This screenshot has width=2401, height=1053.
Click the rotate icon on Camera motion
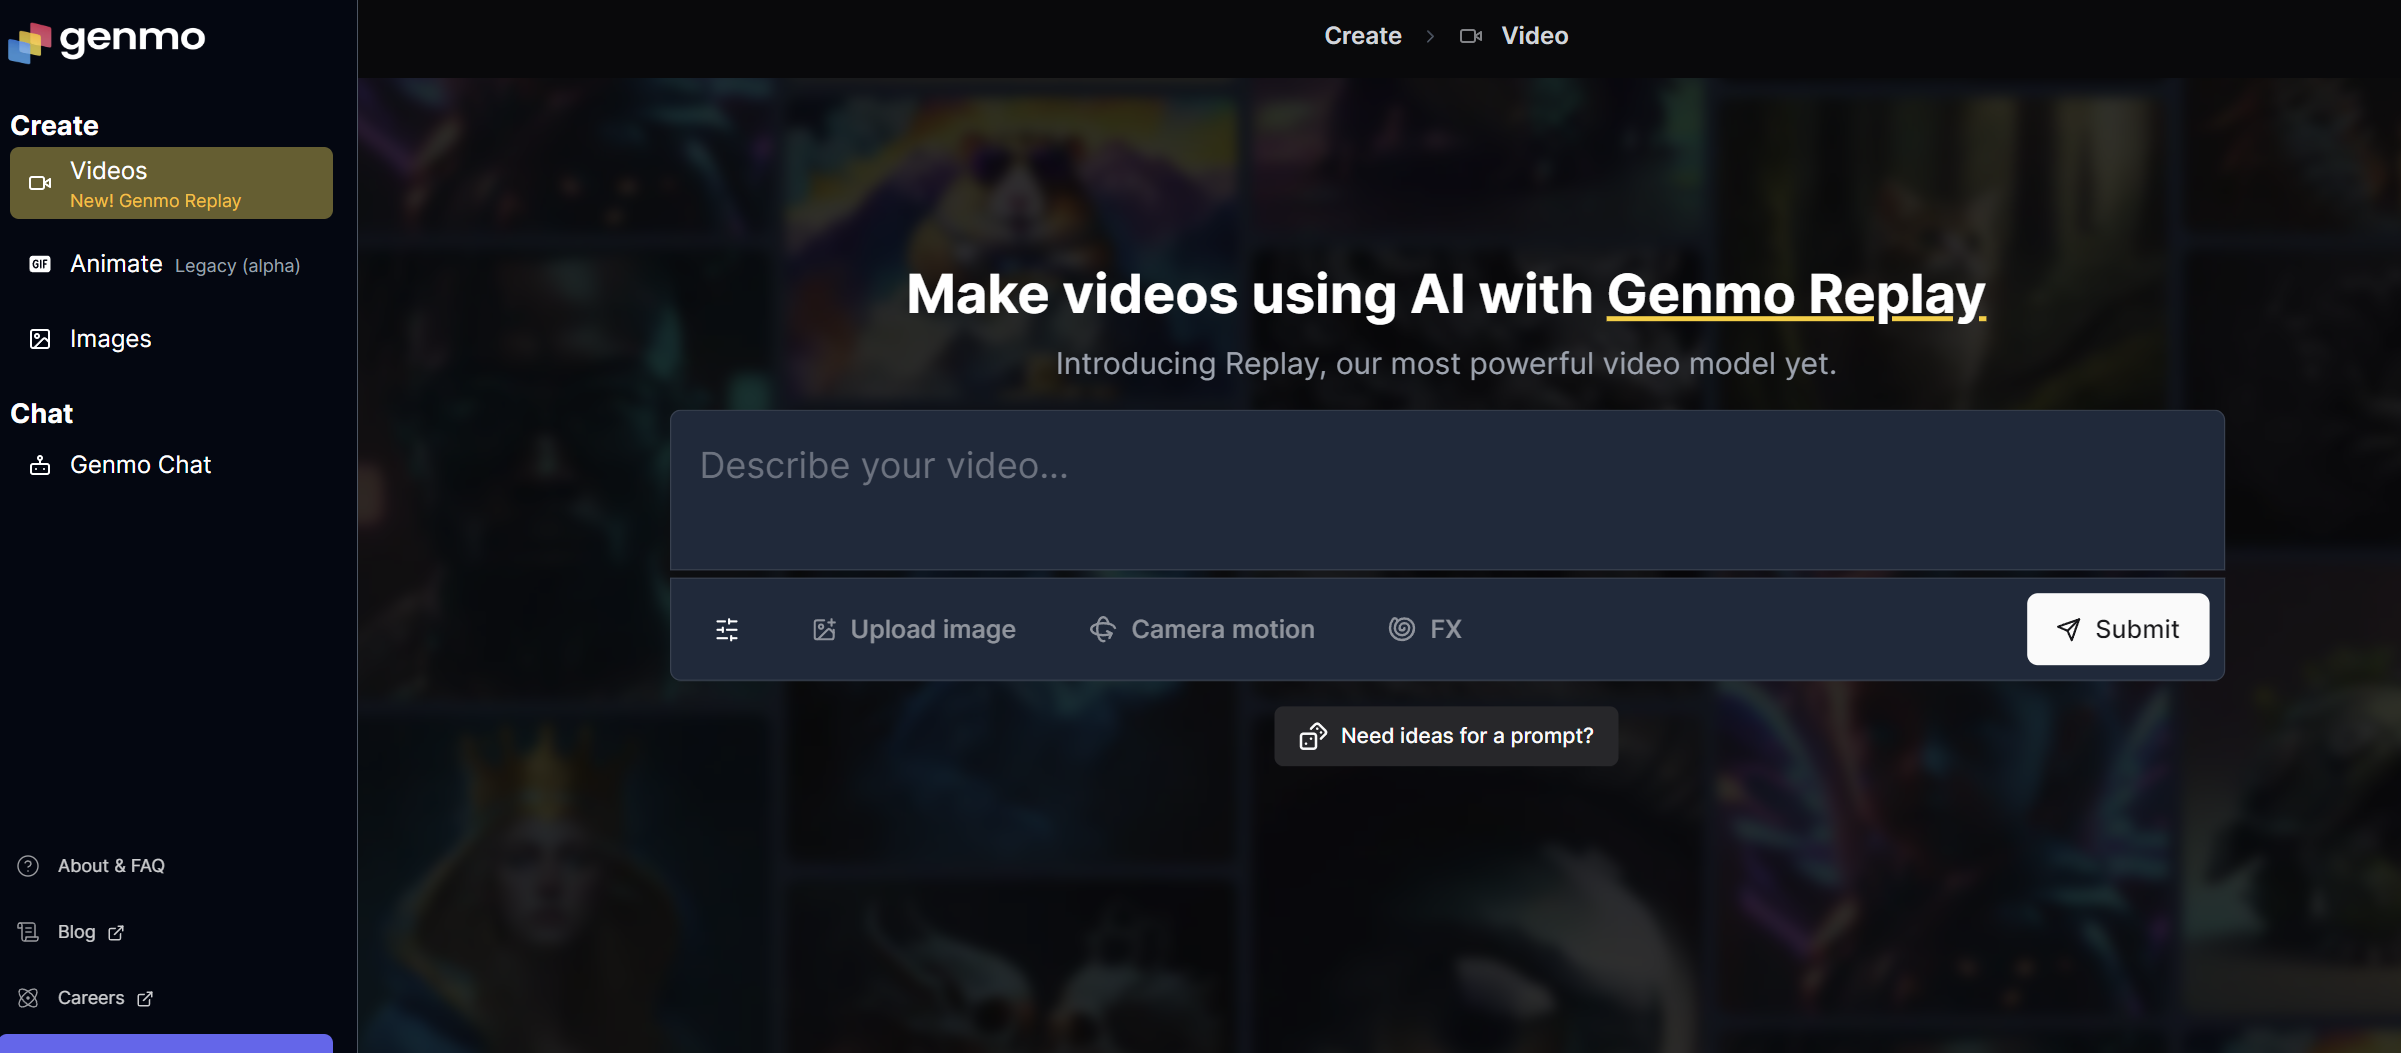[1103, 629]
